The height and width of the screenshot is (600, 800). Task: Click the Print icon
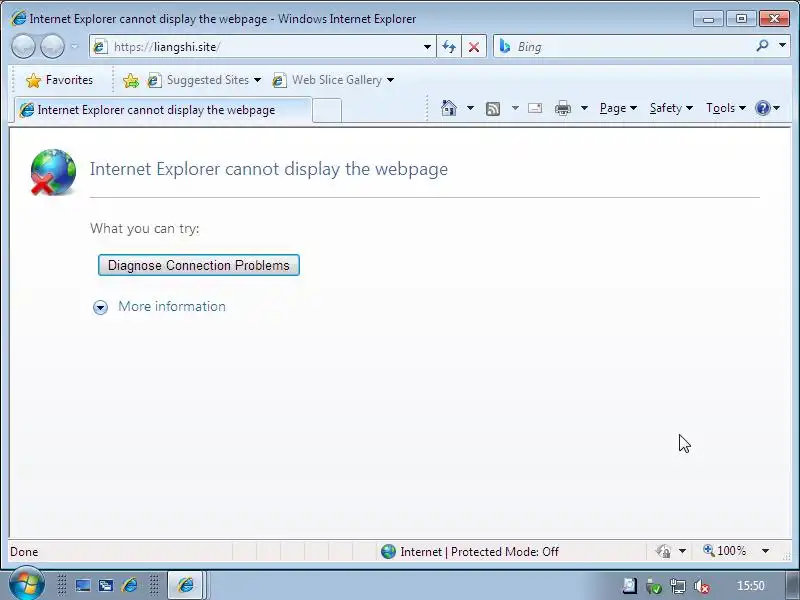point(563,108)
